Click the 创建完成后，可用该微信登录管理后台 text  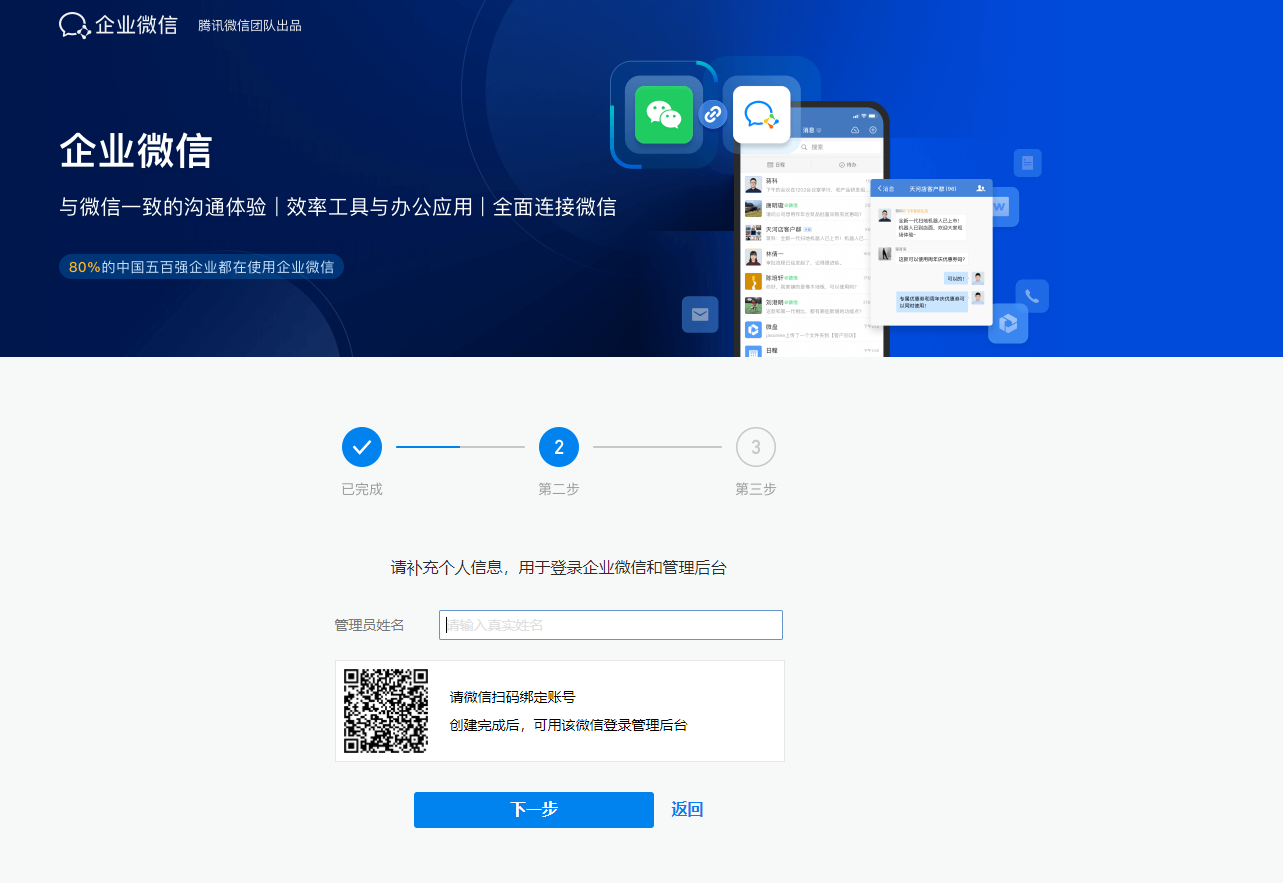[568, 725]
